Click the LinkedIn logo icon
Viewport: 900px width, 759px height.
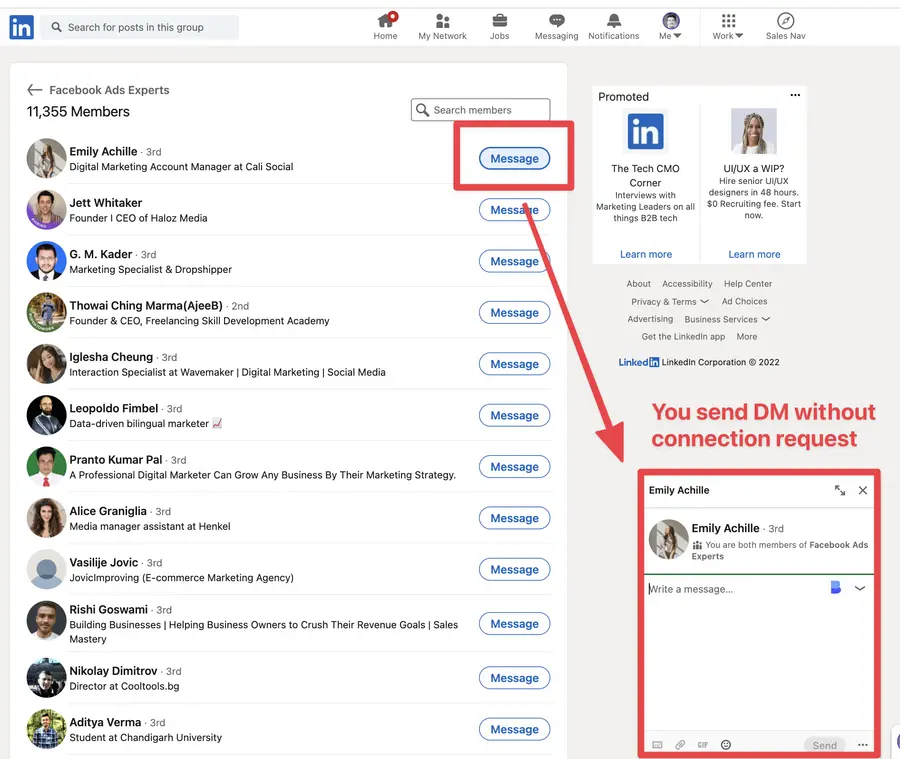click(x=21, y=26)
